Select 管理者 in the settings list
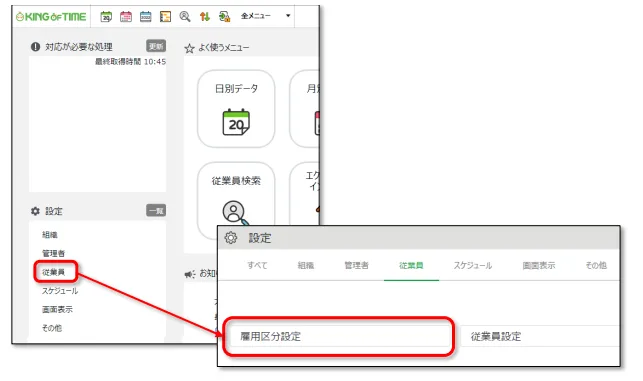 53,253
